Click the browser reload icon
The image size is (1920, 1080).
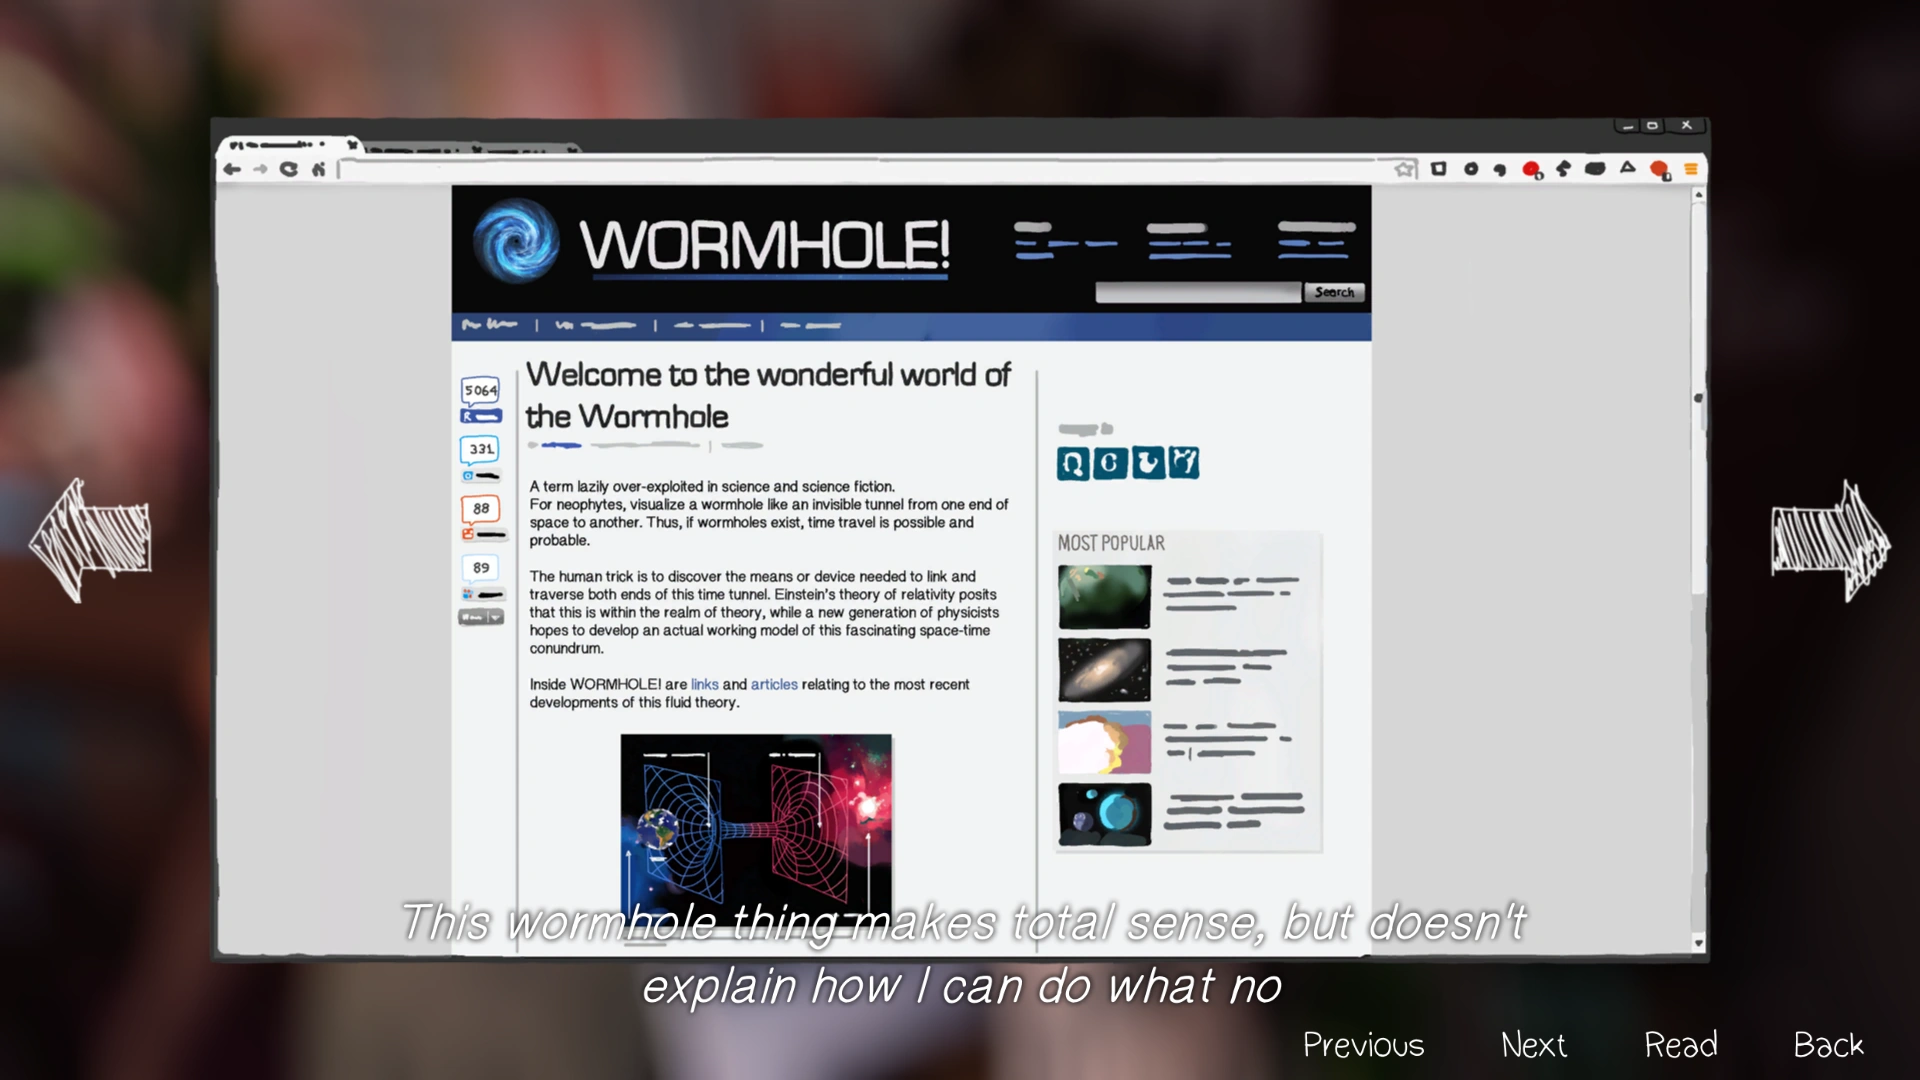(x=289, y=169)
